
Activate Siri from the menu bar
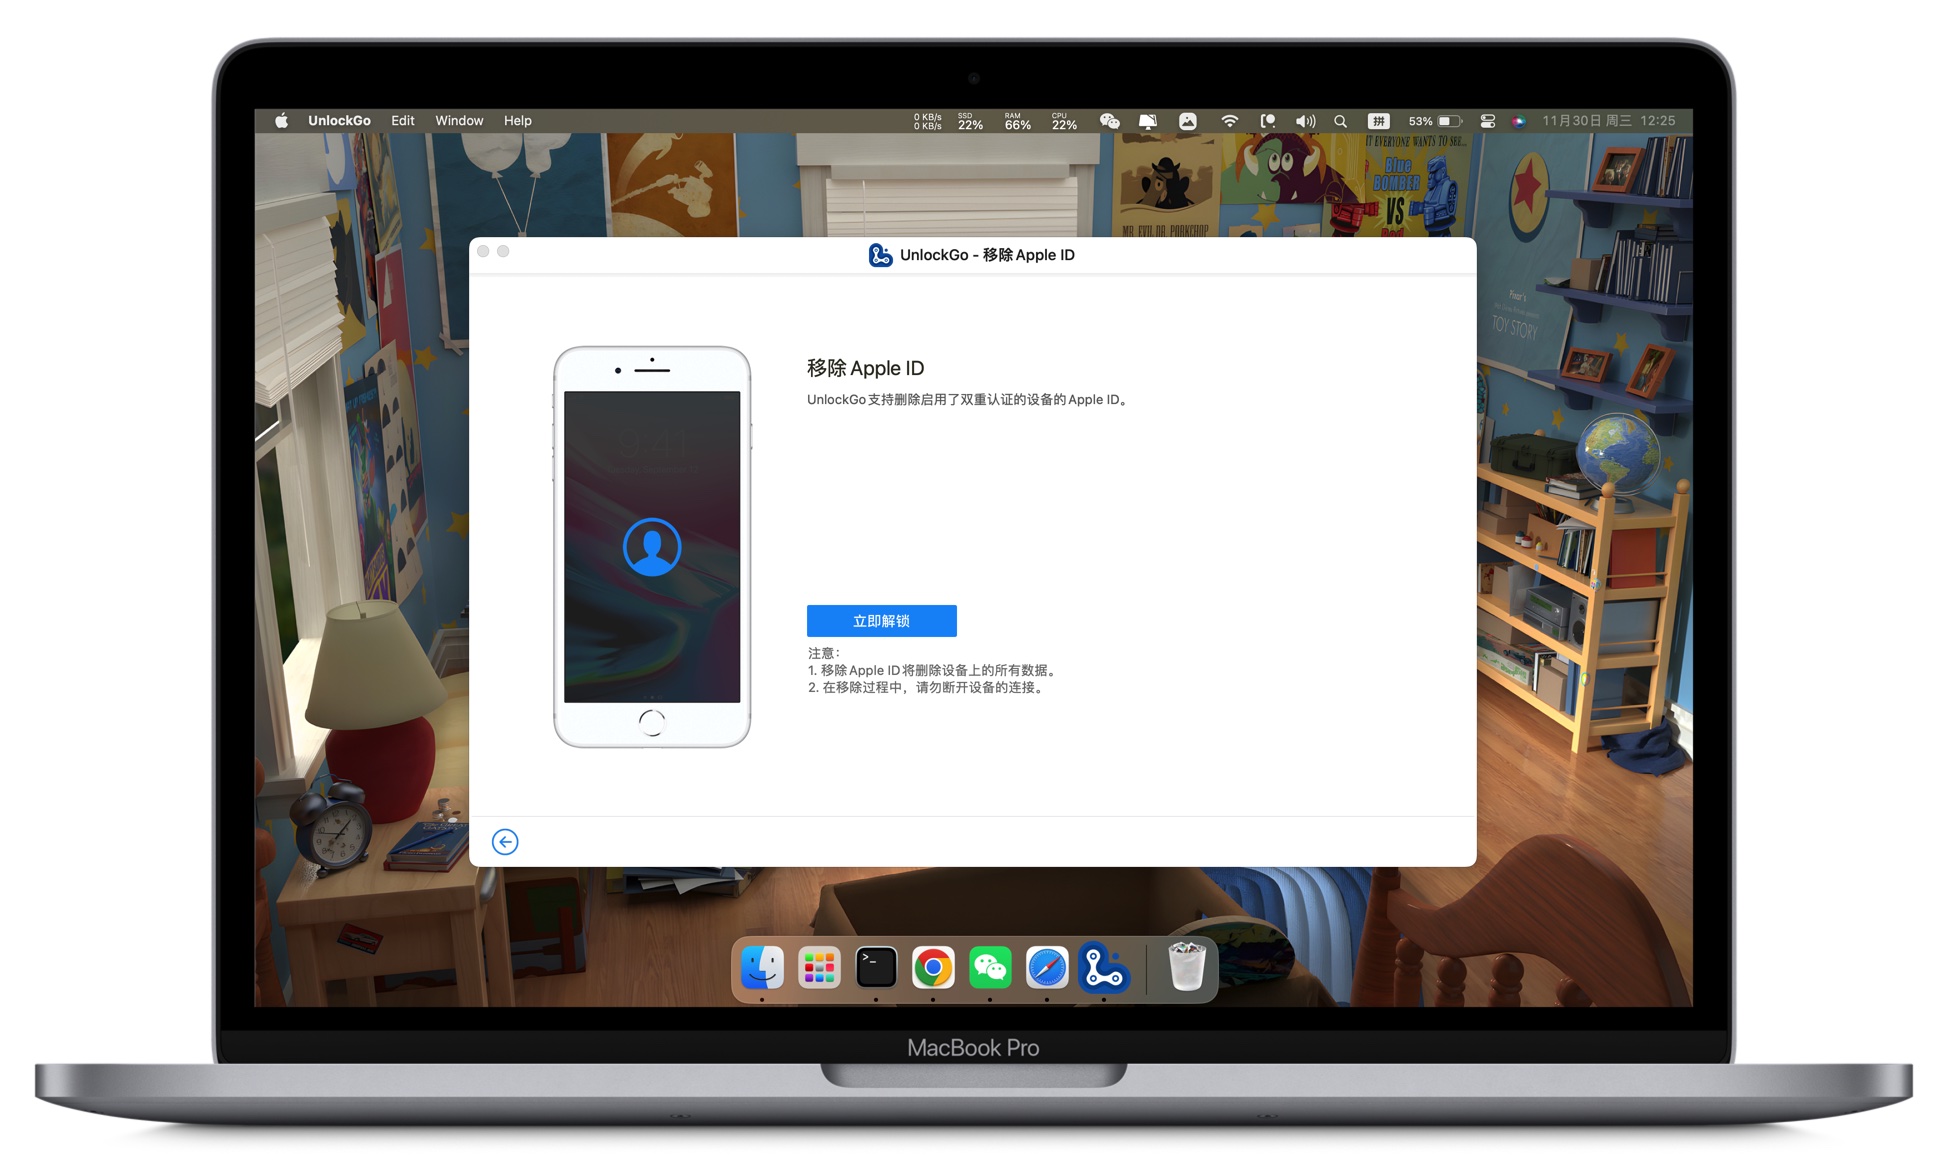click(1518, 121)
